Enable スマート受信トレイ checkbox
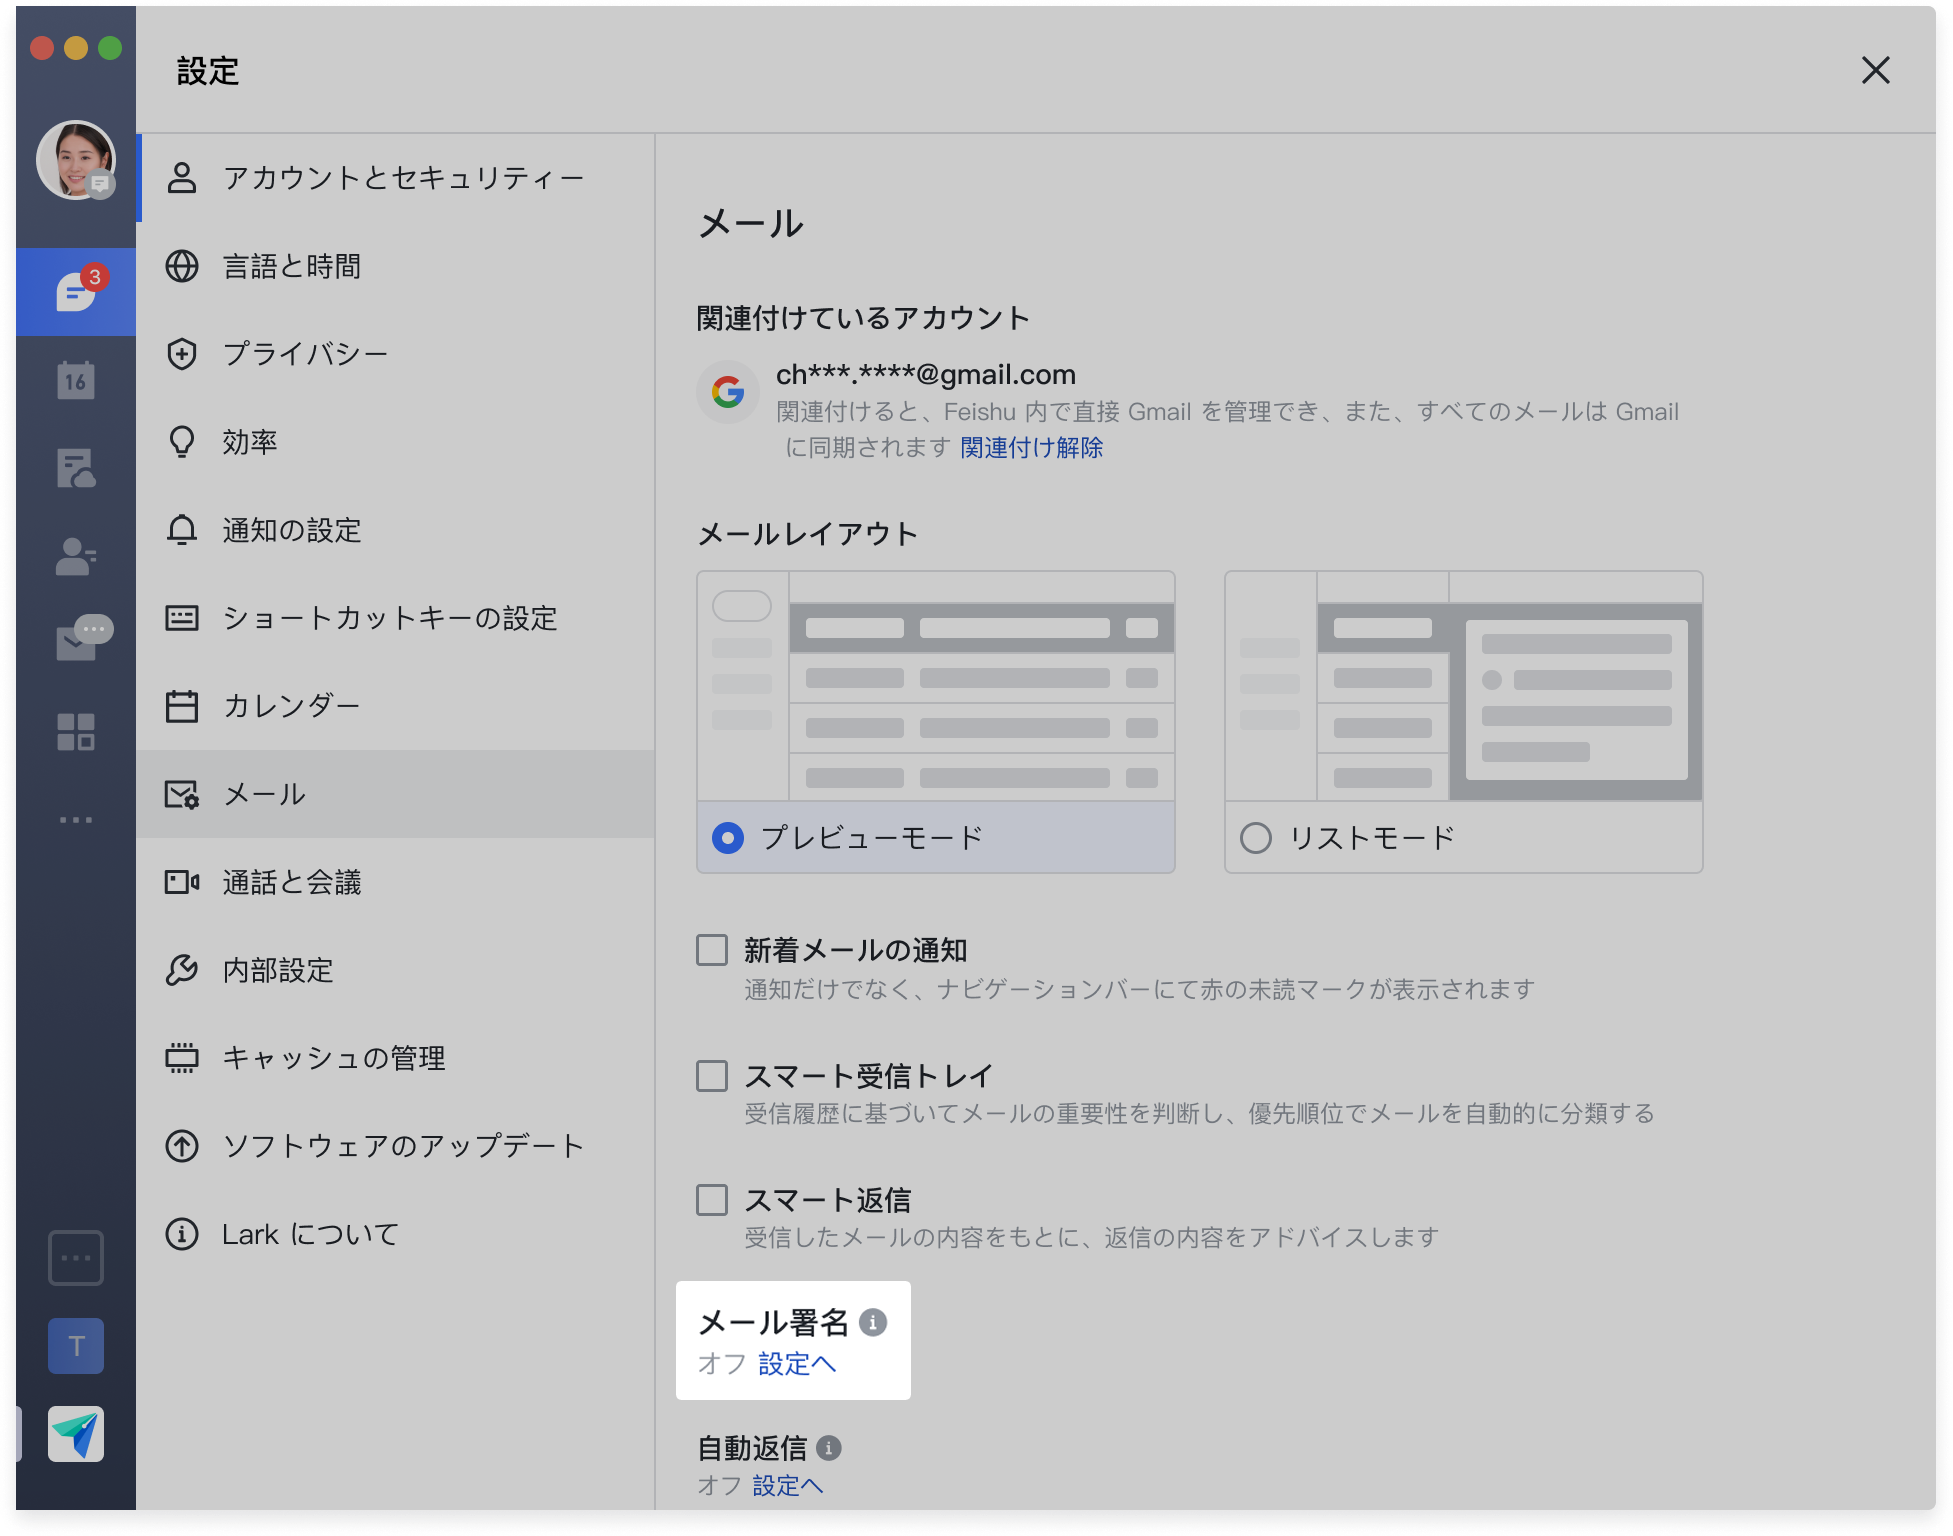This screenshot has width=1953, height=1536. point(712,1076)
